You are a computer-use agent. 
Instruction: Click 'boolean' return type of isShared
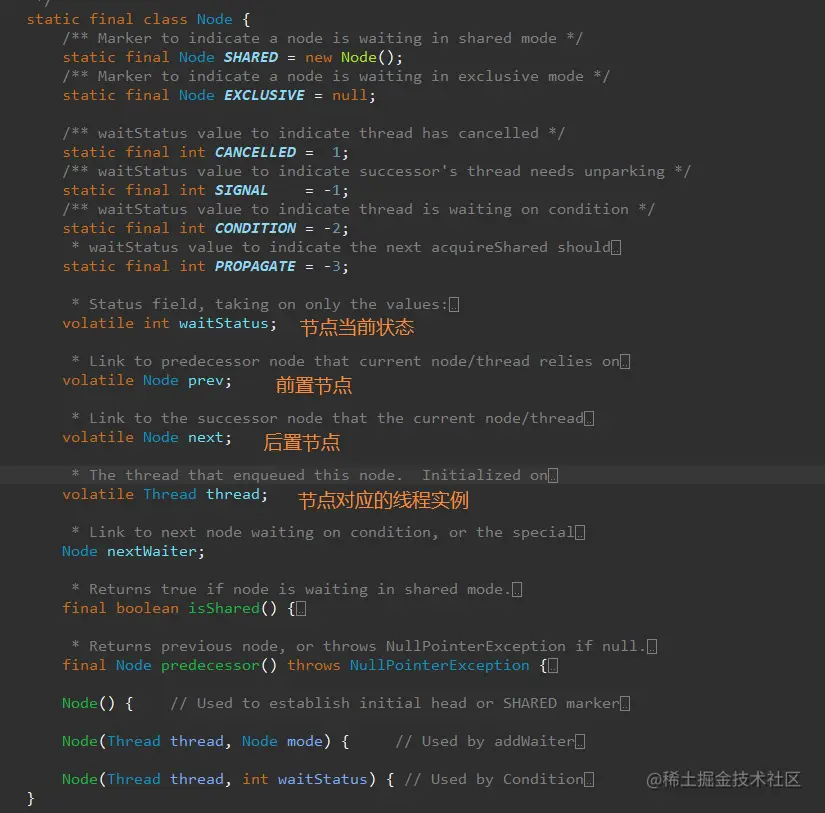(x=147, y=608)
